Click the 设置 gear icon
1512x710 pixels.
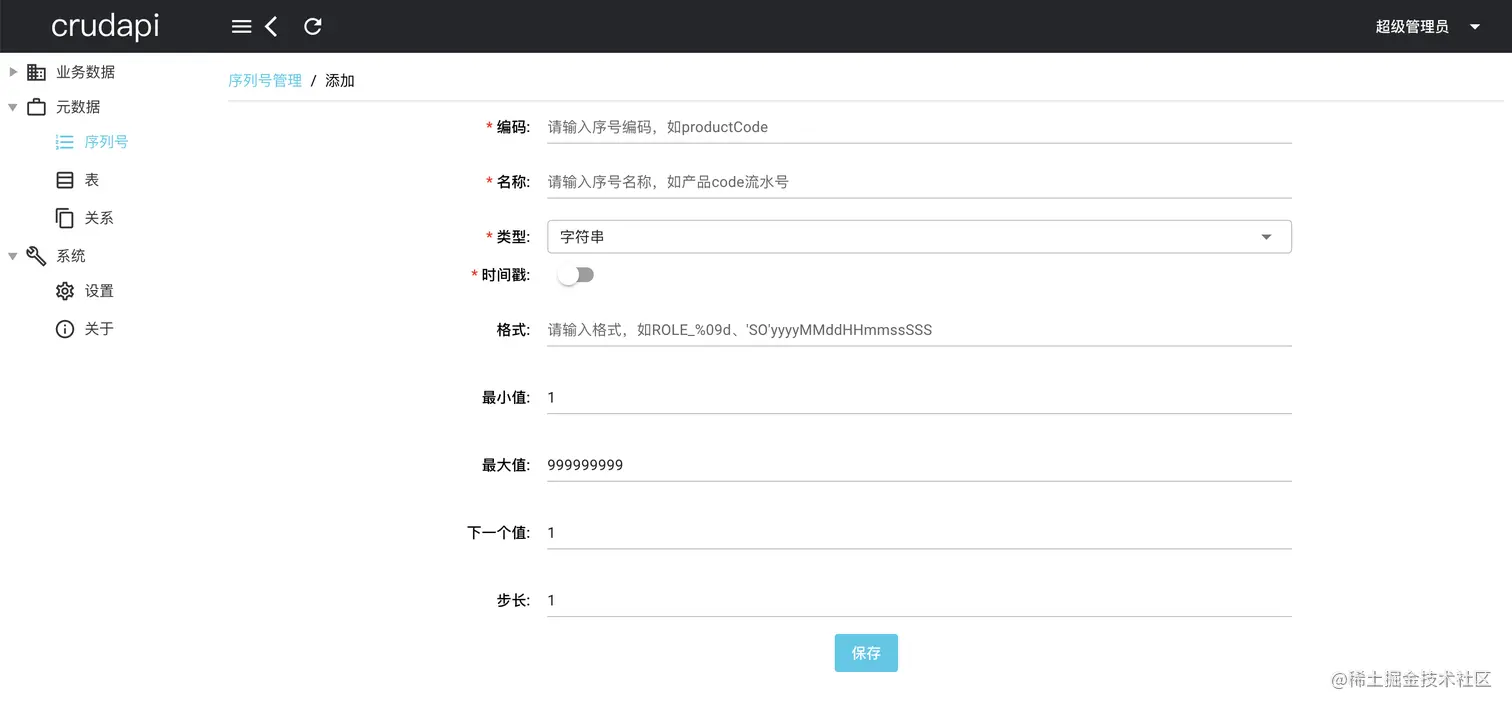pyautogui.click(x=65, y=291)
